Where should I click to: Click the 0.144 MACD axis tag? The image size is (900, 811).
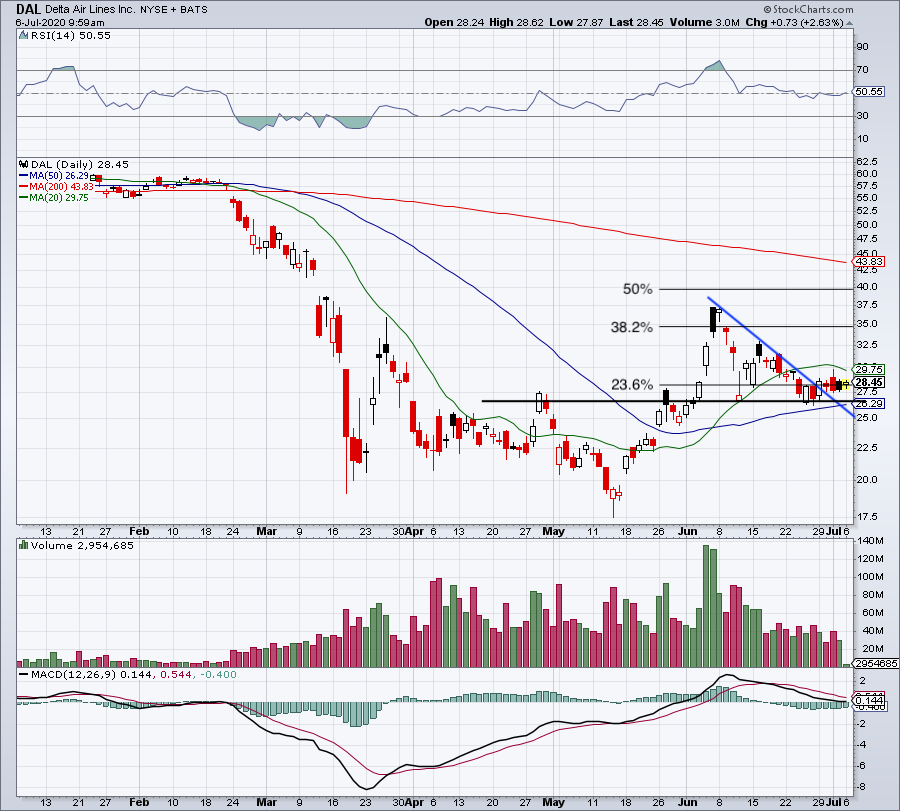pos(868,701)
